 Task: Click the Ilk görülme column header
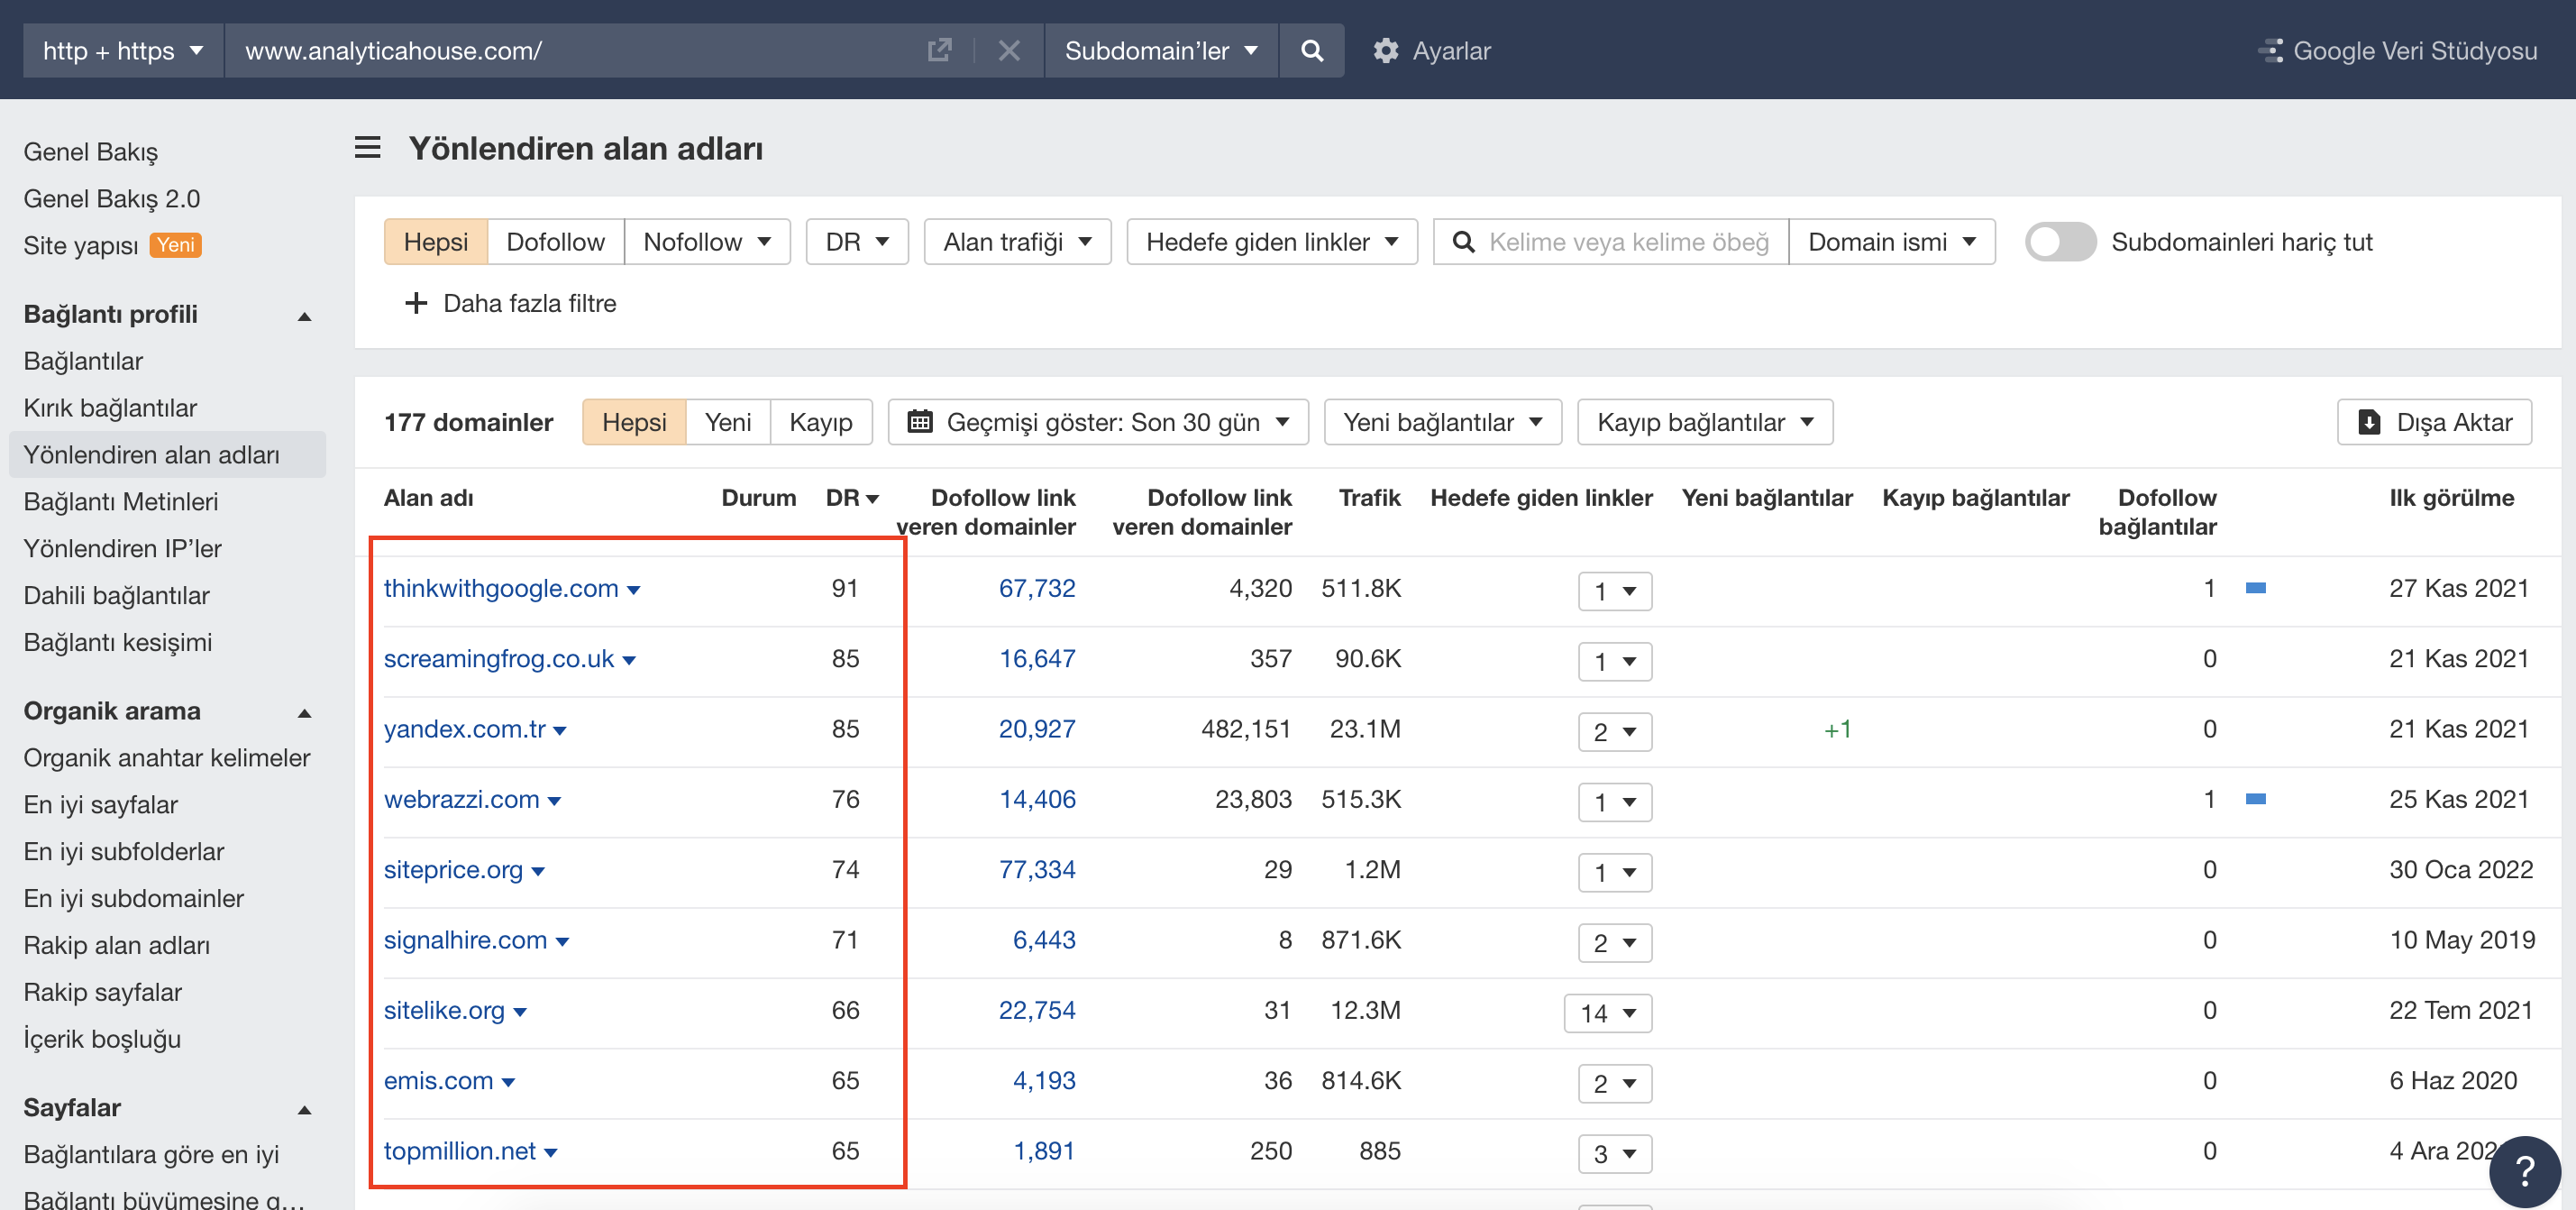pos(2451,498)
